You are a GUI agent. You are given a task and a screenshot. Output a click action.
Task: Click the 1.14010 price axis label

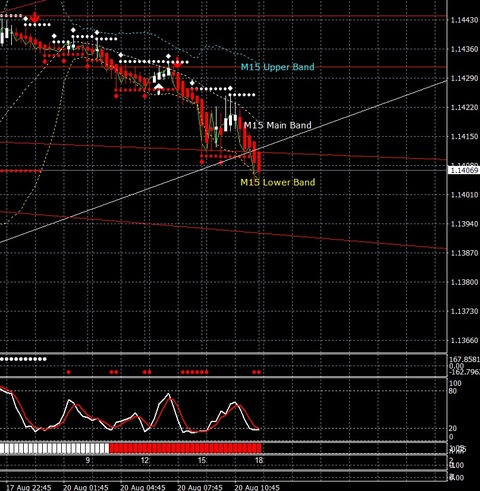coord(464,195)
